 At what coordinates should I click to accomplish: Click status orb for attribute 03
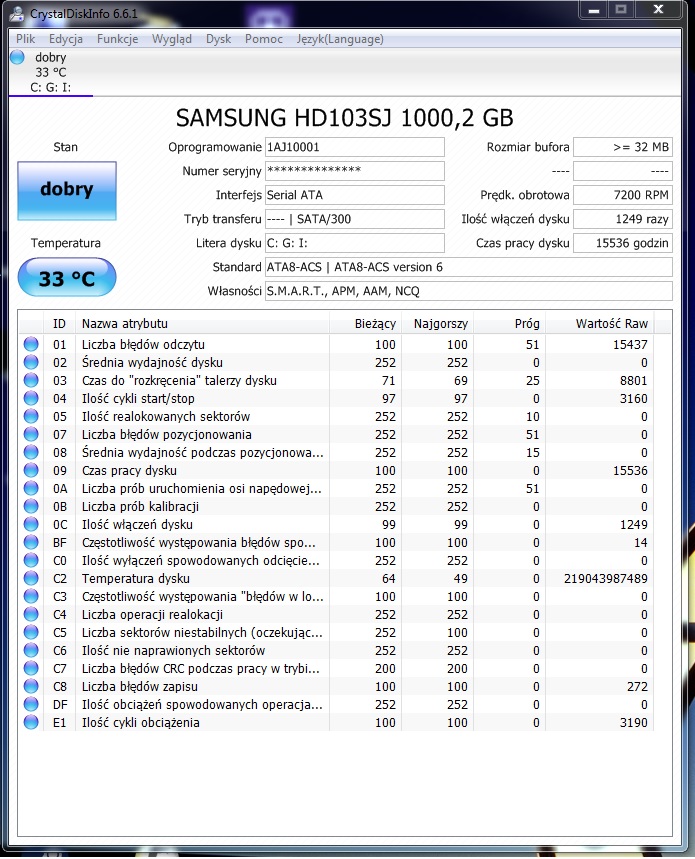(31, 380)
